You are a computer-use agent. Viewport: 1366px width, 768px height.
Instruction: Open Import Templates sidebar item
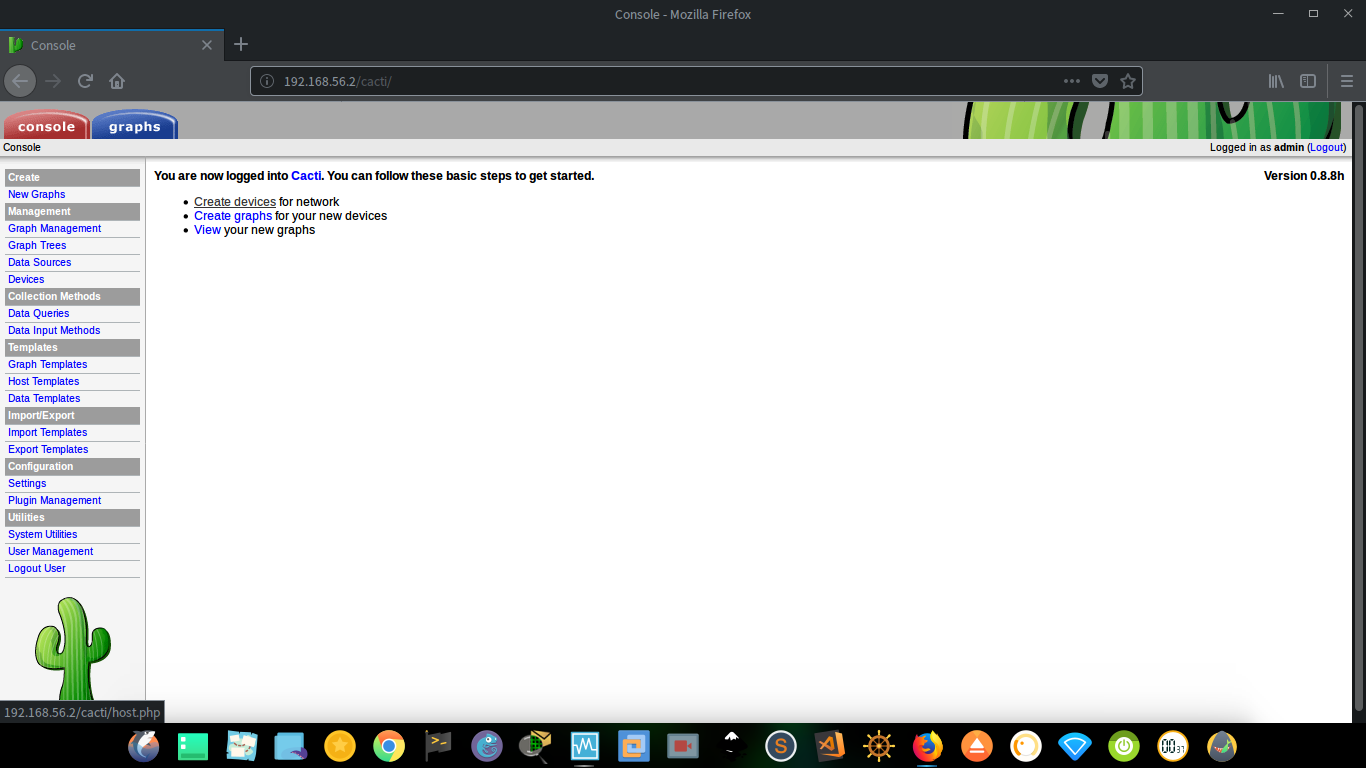tap(47, 432)
